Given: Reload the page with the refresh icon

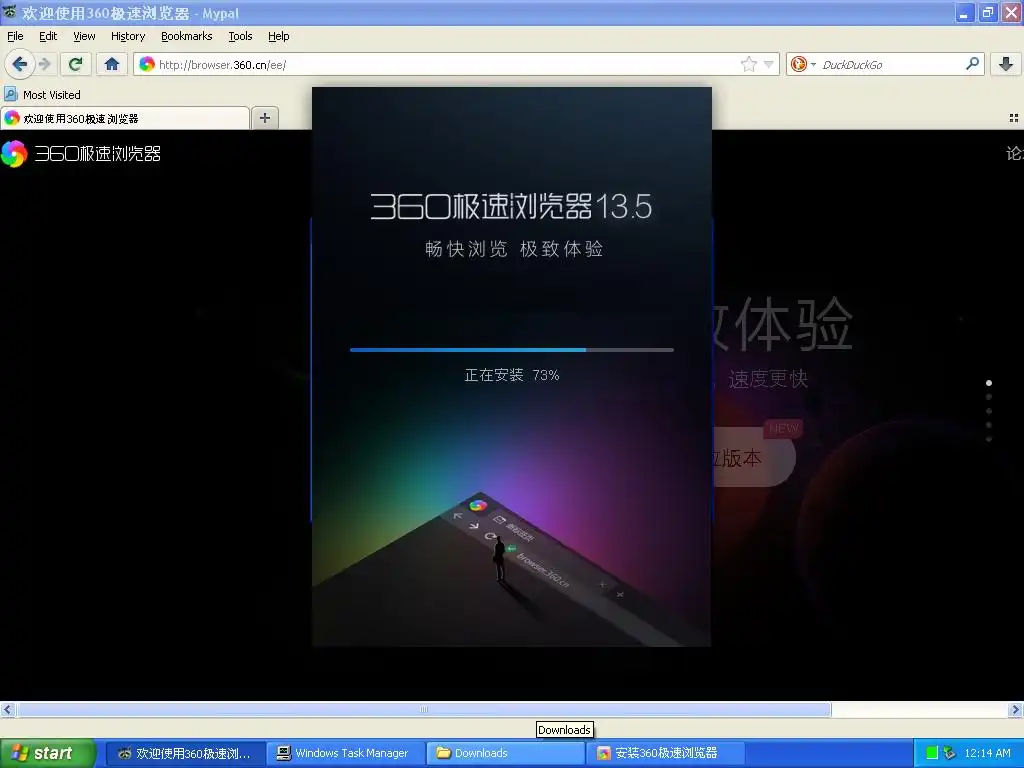Looking at the screenshot, I should pos(75,64).
